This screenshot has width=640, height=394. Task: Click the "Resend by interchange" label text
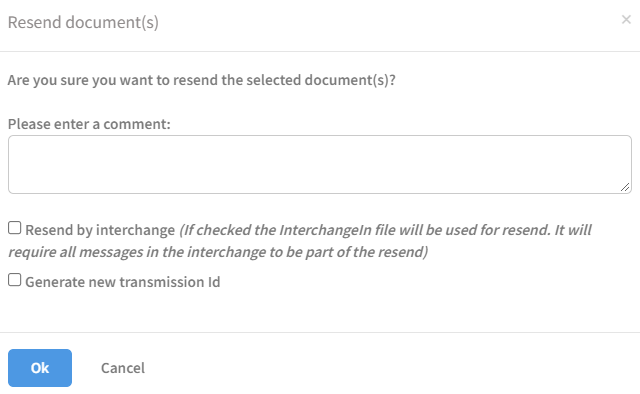[x=100, y=230]
